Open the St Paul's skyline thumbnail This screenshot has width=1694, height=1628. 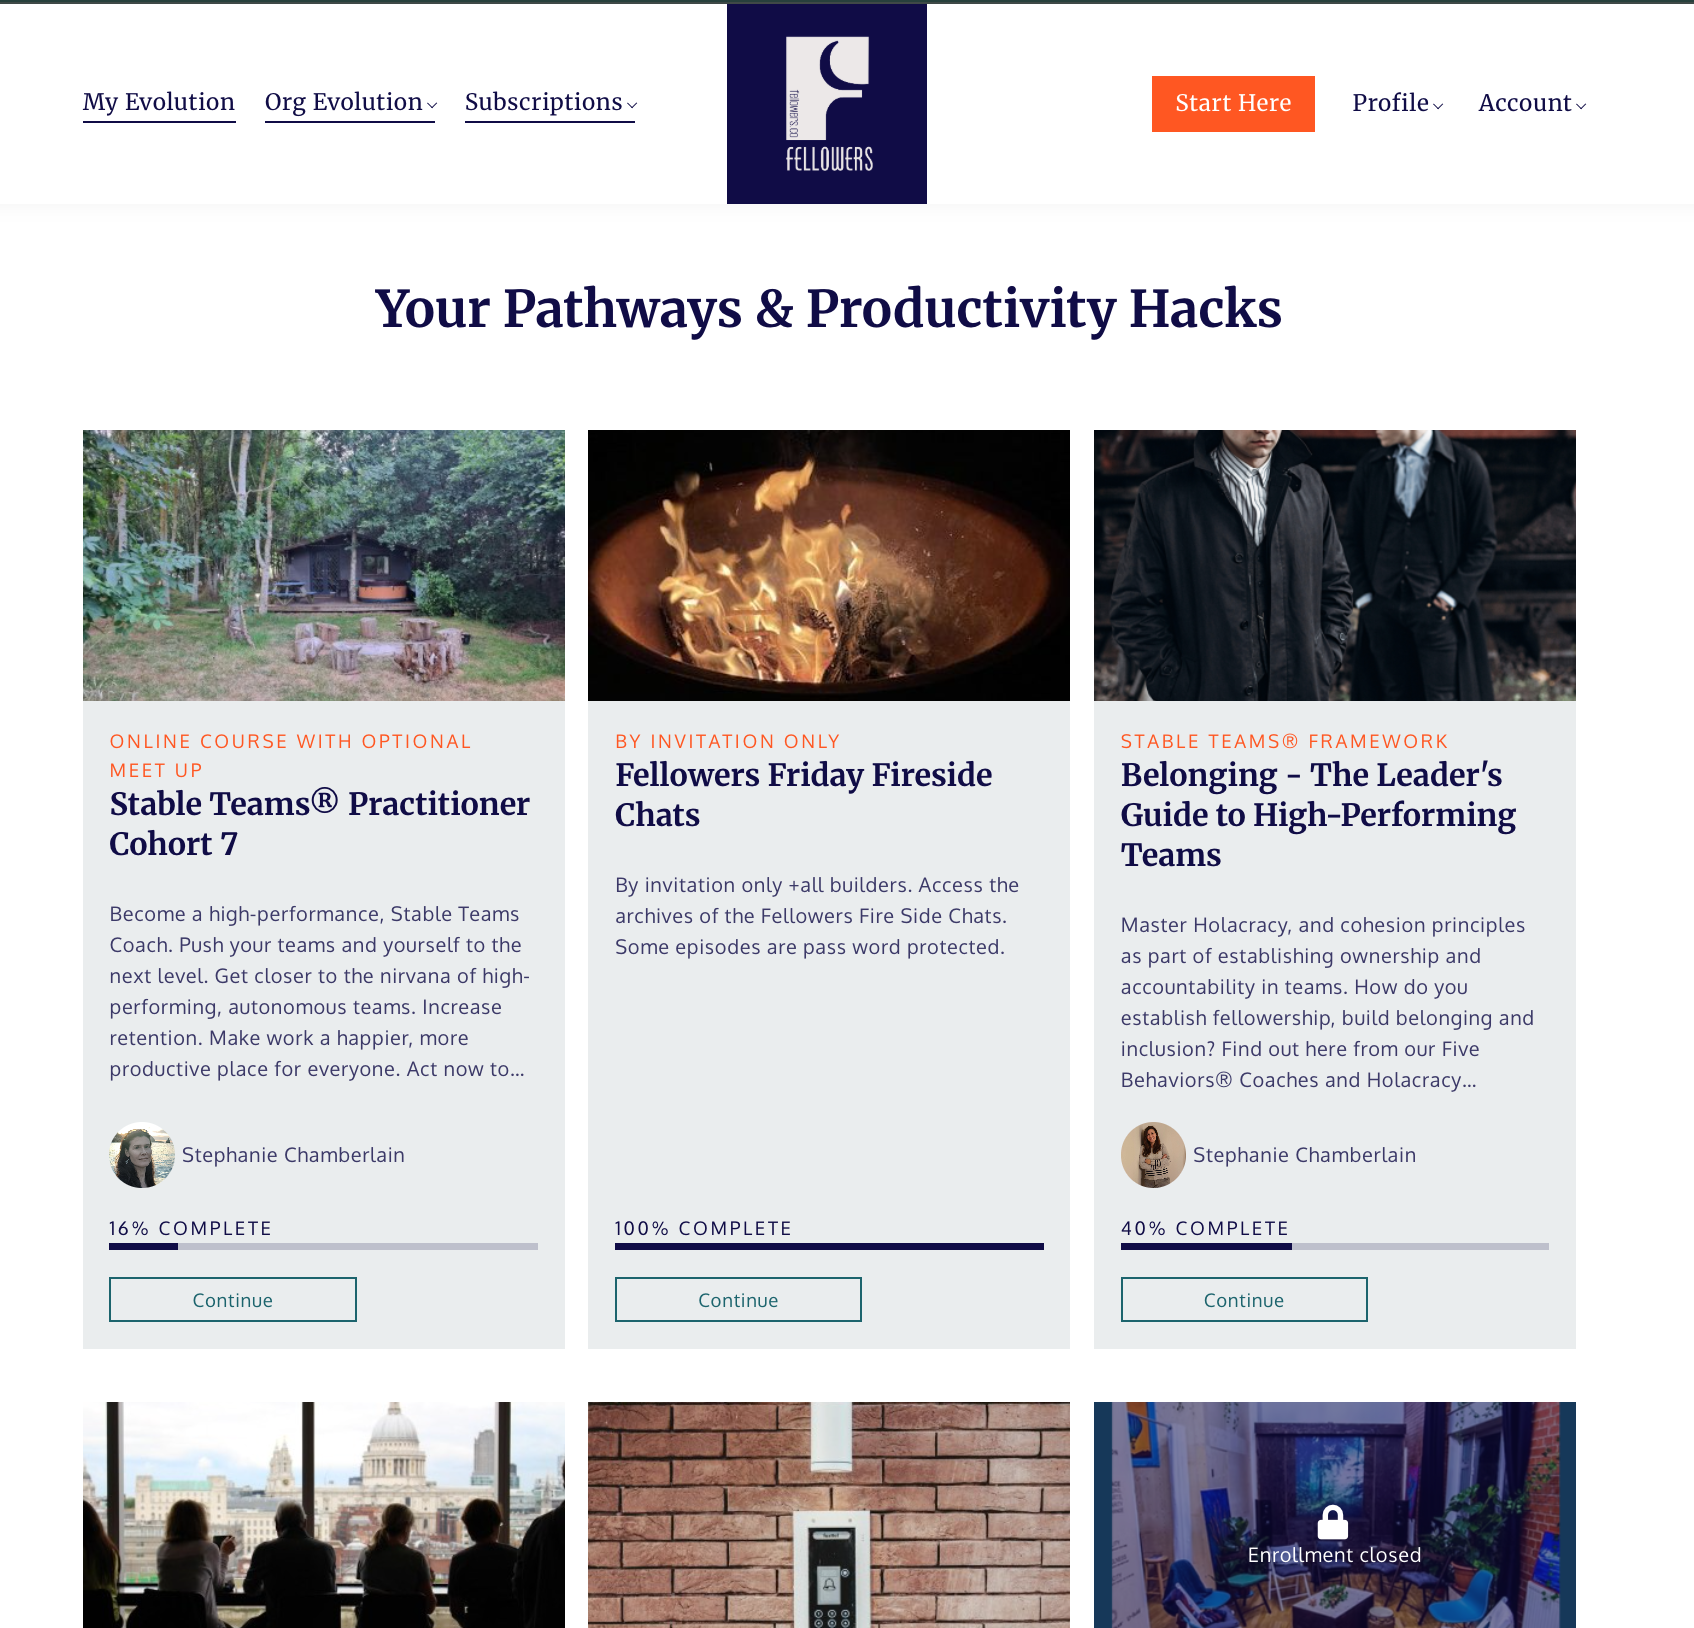click(324, 1515)
